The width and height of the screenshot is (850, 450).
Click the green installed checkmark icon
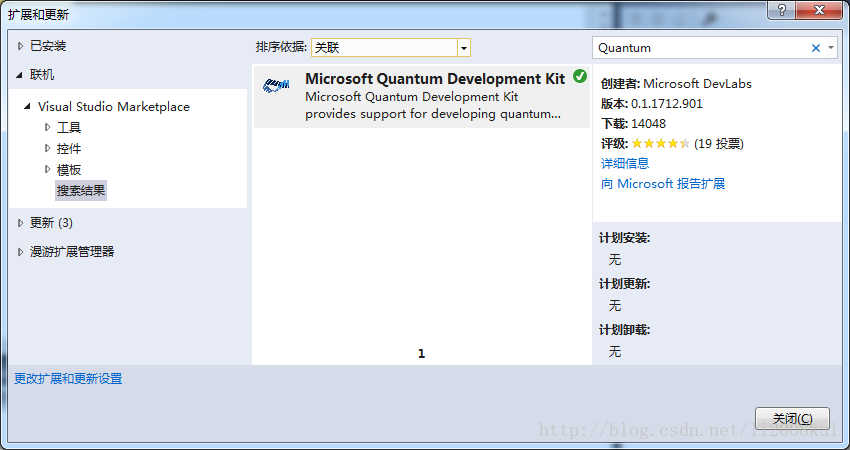coord(579,76)
